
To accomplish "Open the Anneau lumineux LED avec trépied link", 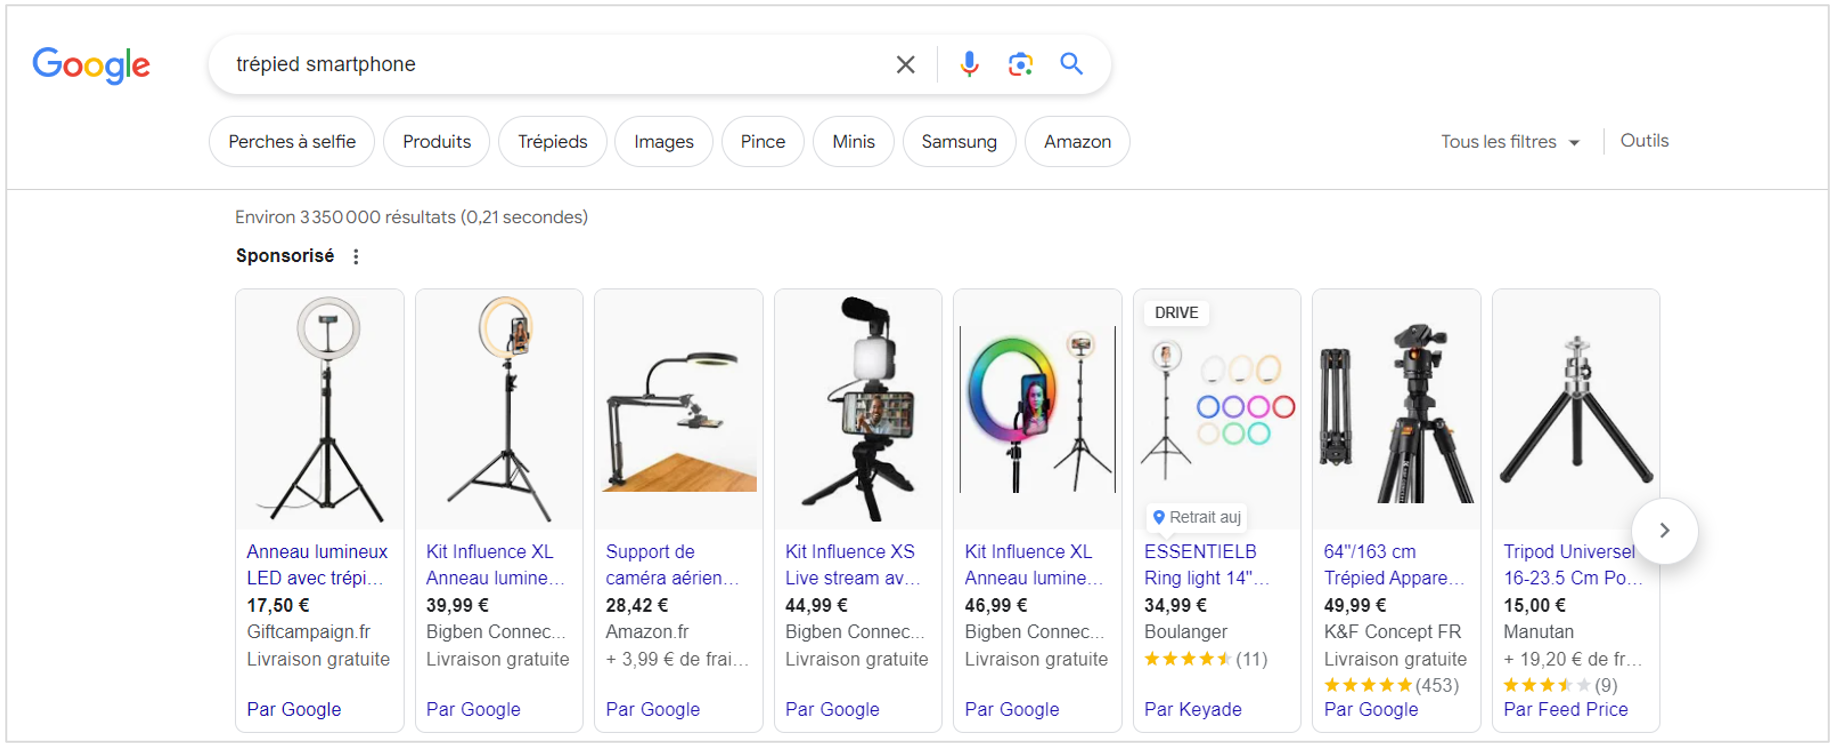I will click(x=317, y=565).
